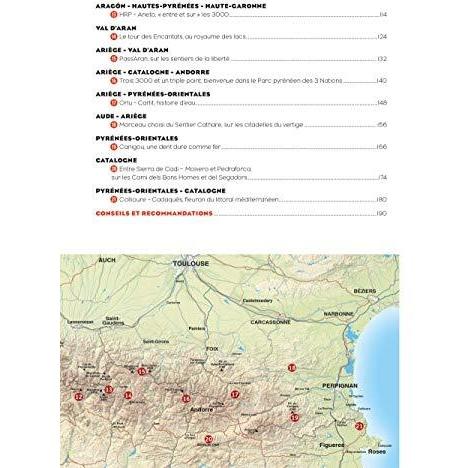This screenshot has height=468, width=468.
Task: Open the Collioure – Cadaqués contents entry
Action: pyautogui.click(x=248, y=199)
